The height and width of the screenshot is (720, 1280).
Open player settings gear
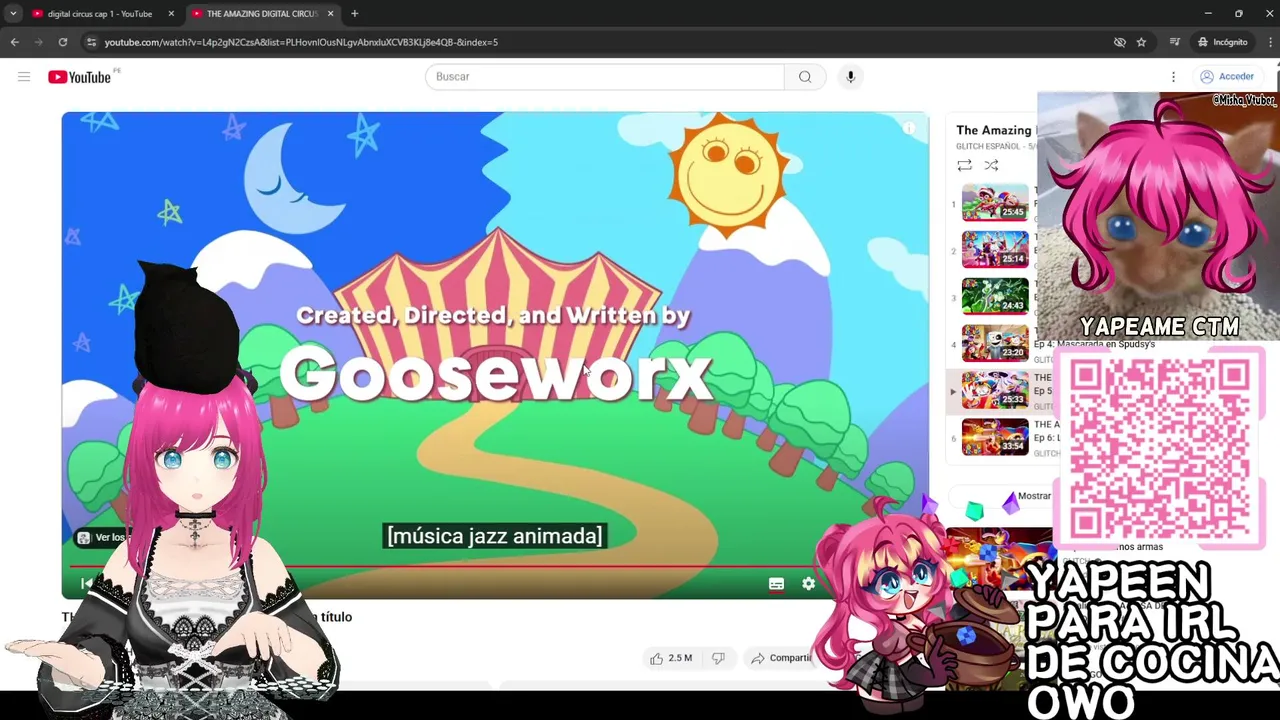(x=809, y=584)
